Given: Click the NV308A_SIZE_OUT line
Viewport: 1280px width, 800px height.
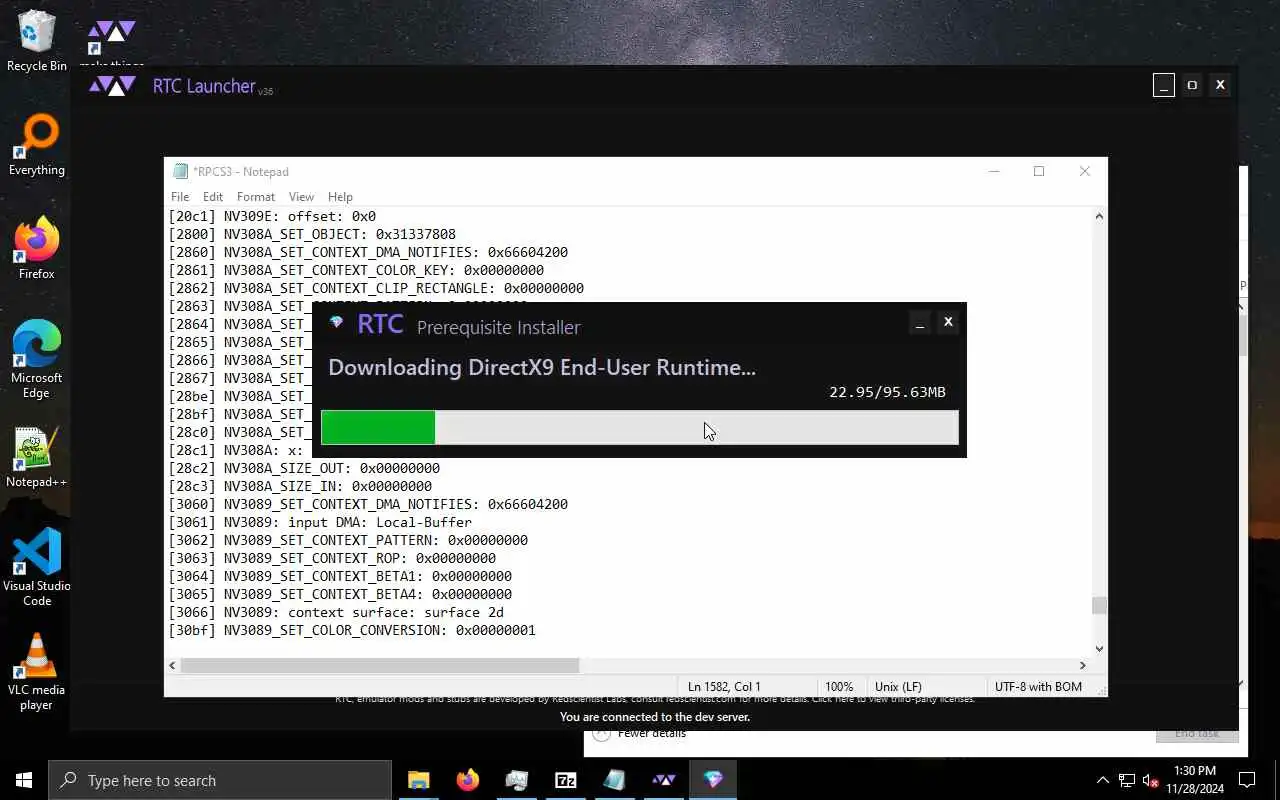Looking at the screenshot, I should [304, 468].
